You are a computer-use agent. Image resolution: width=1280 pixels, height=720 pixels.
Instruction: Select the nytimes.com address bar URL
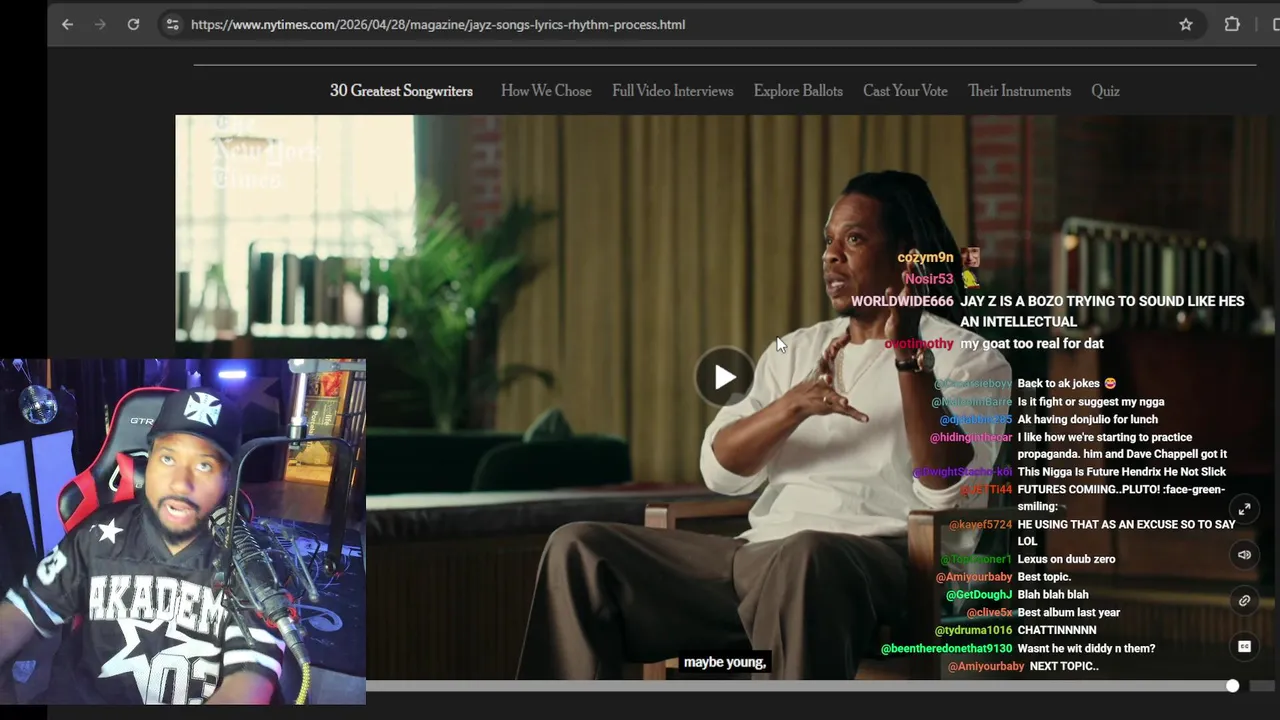(x=438, y=24)
